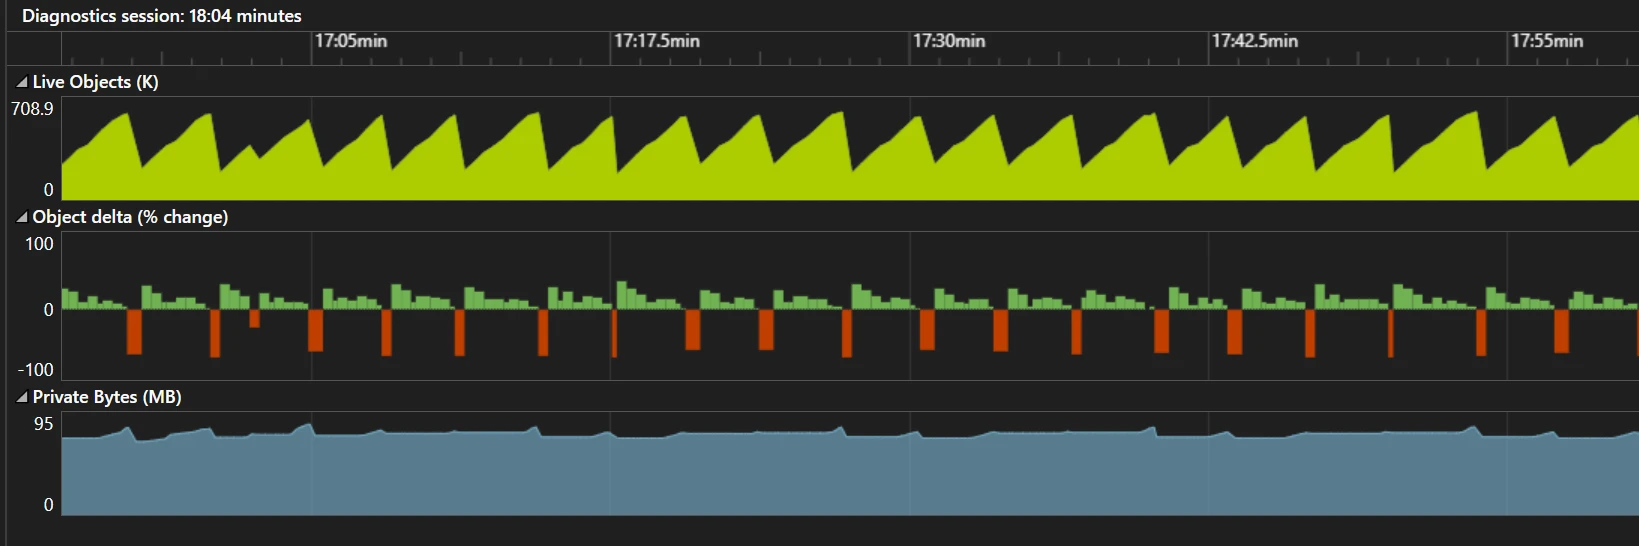Click the 100 axis label on Object delta

click(39, 244)
